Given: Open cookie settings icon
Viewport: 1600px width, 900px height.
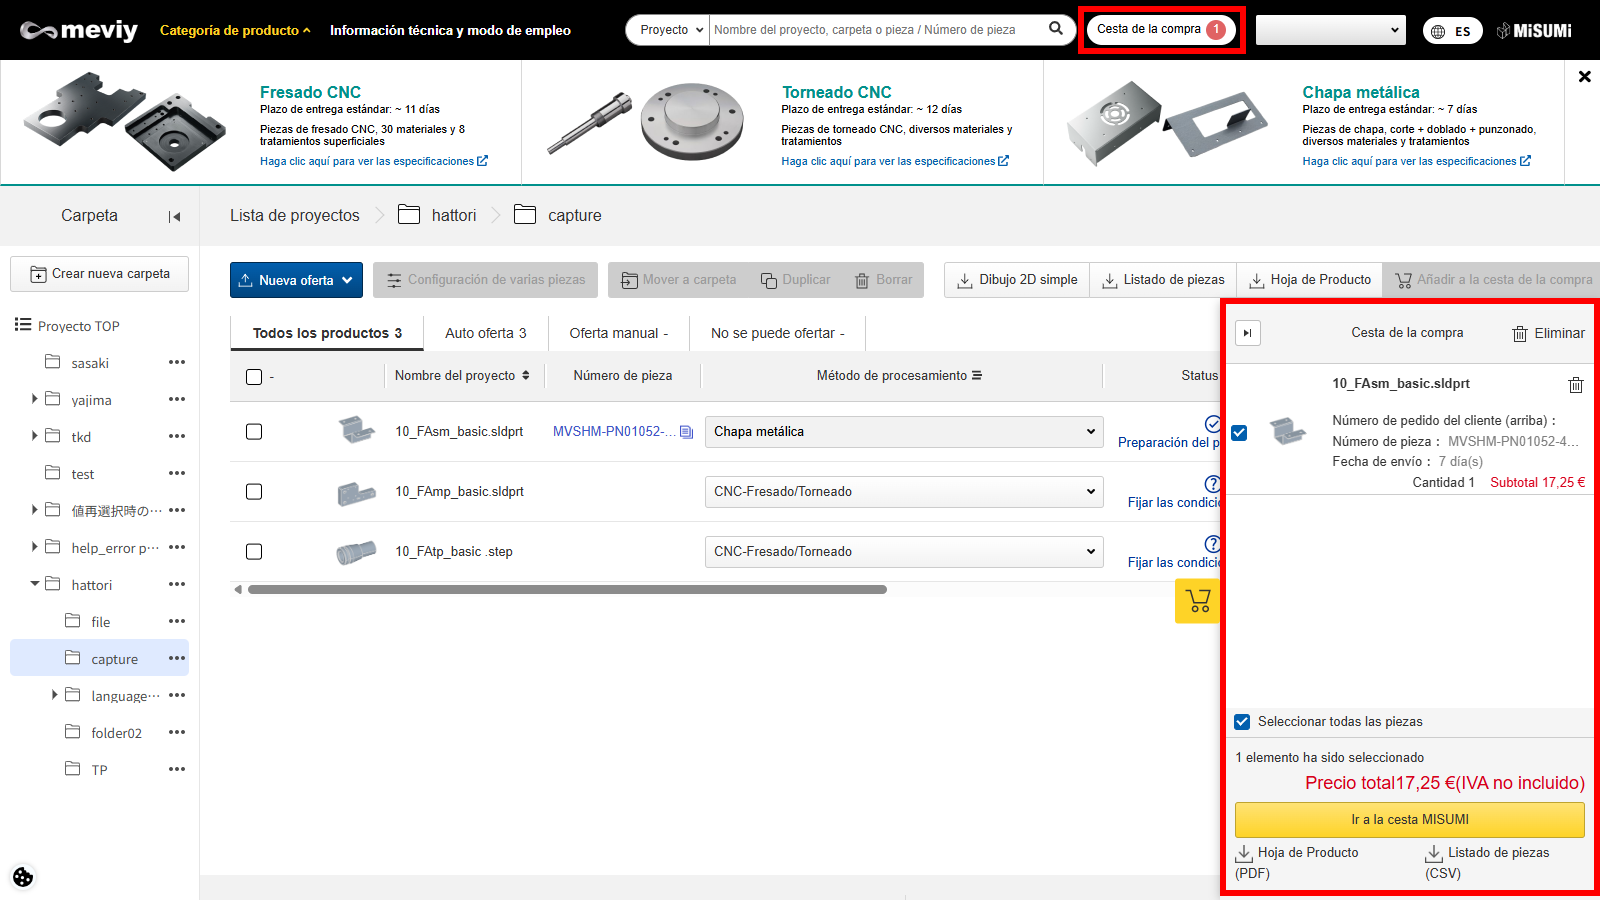Looking at the screenshot, I should point(23,877).
